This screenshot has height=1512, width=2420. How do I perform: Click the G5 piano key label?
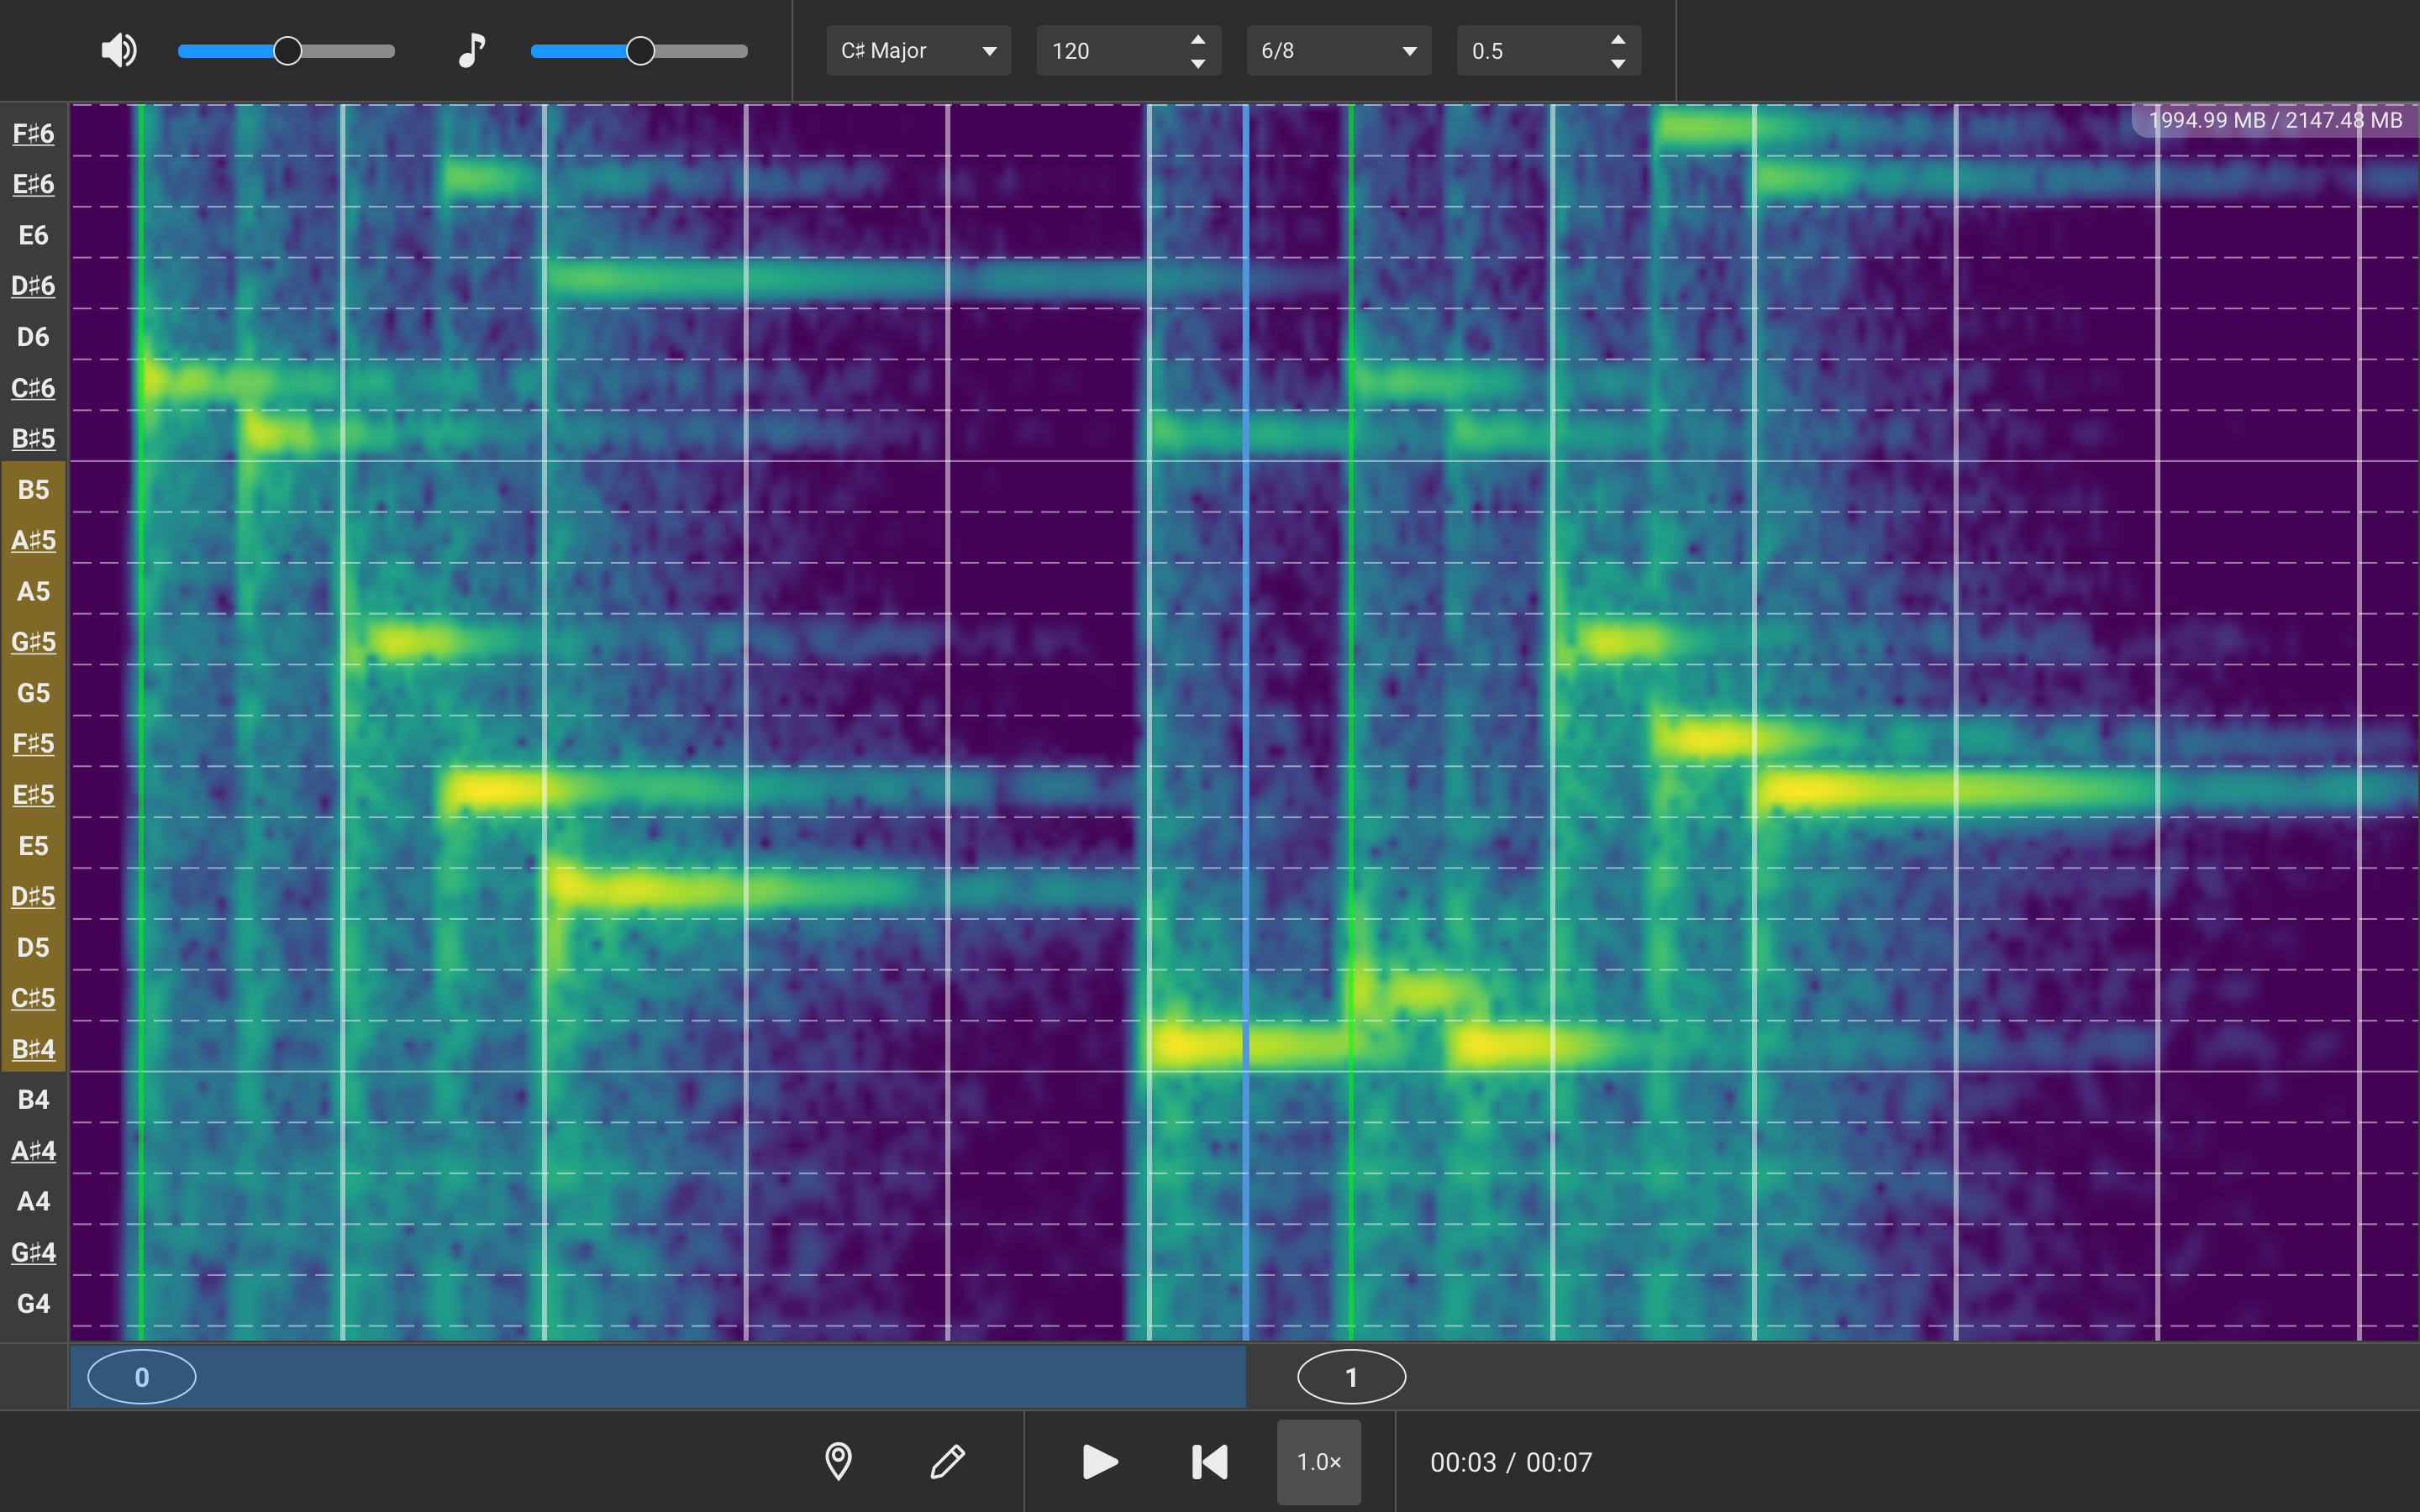(x=33, y=693)
